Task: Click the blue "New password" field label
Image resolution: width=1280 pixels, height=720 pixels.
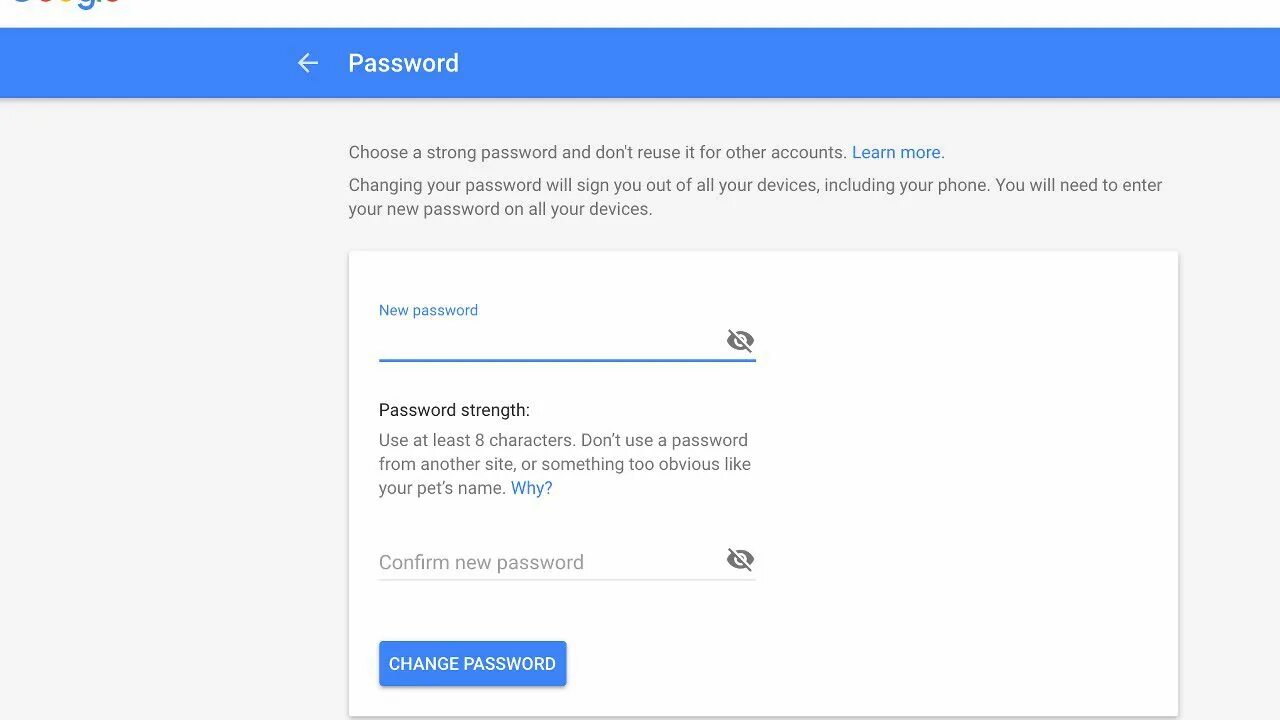Action: click(428, 310)
